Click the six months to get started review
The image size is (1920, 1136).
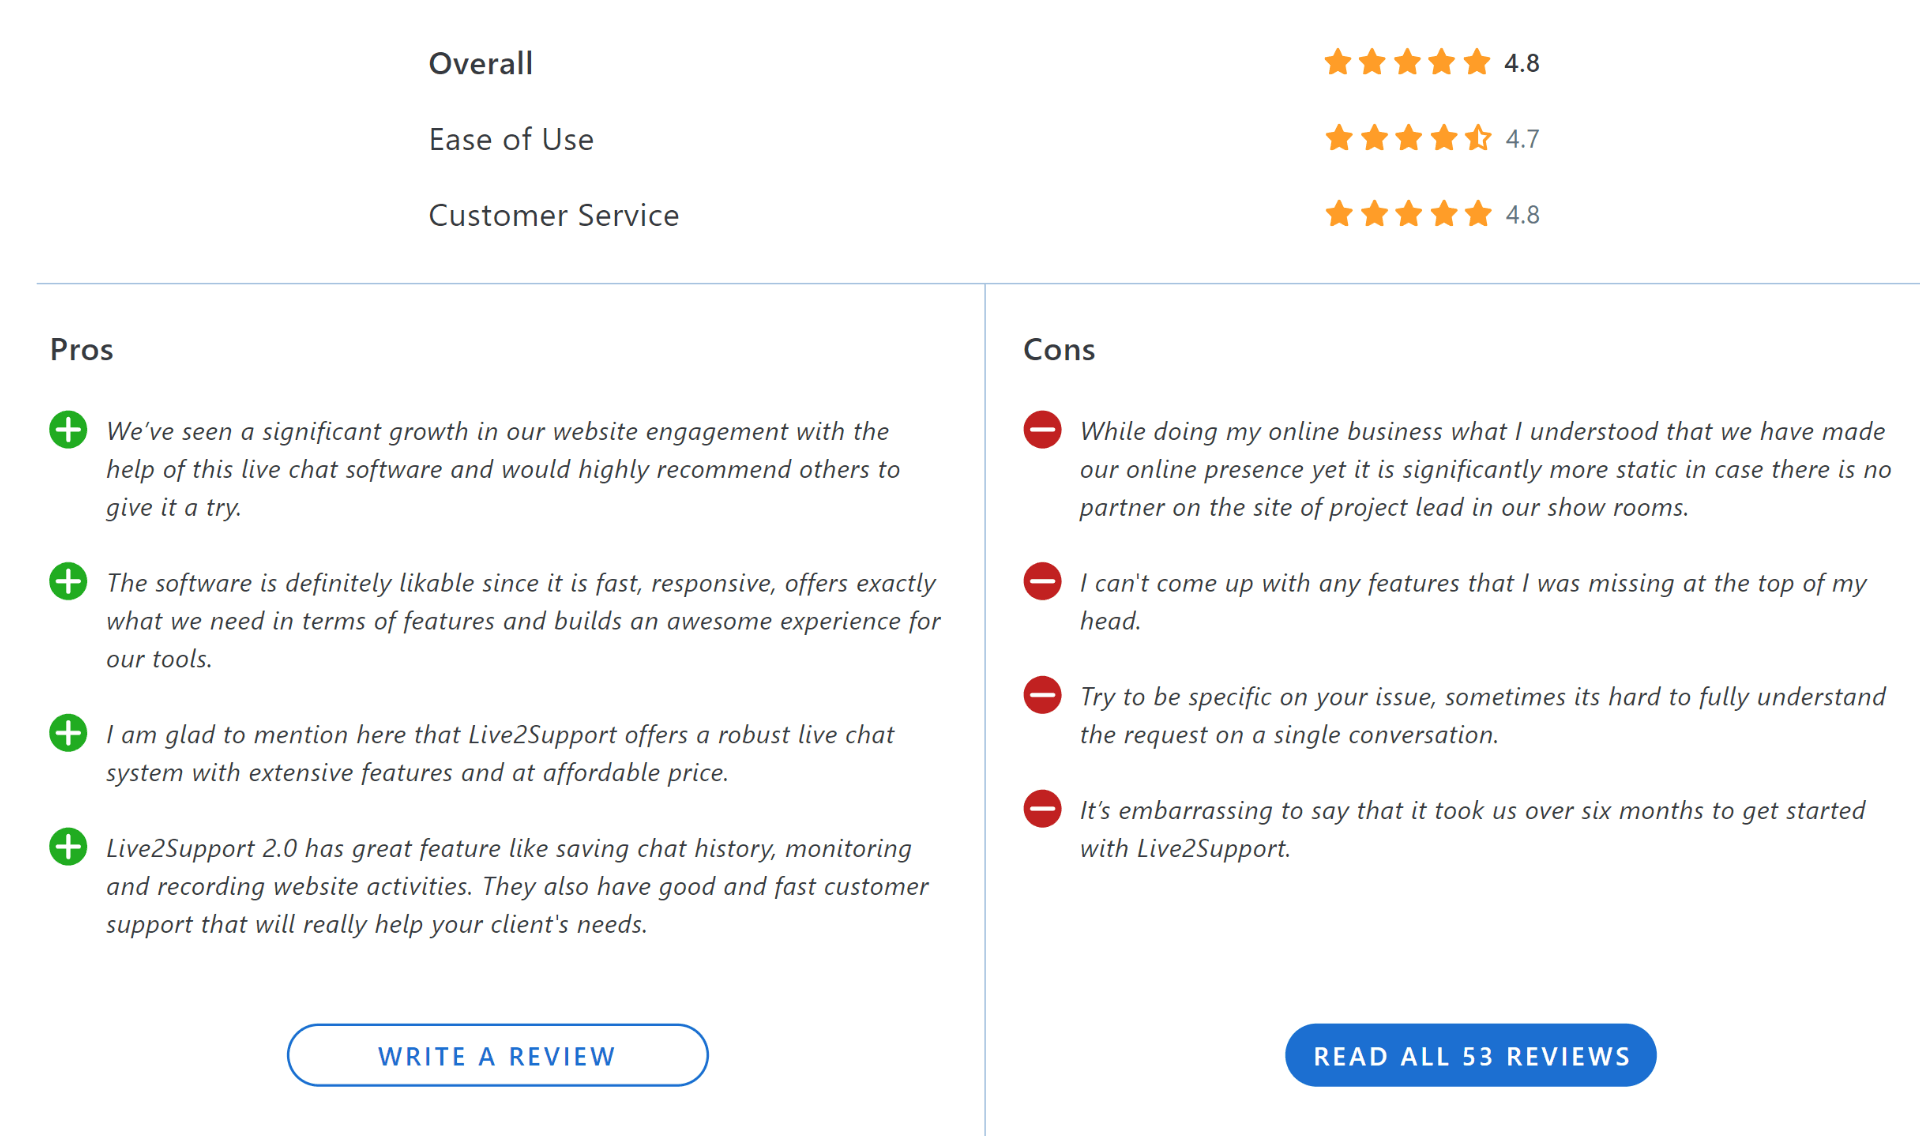(1472, 829)
